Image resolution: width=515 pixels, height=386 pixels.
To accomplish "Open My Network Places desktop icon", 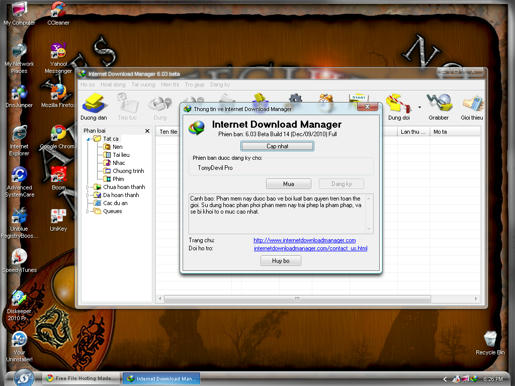I will point(19,58).
